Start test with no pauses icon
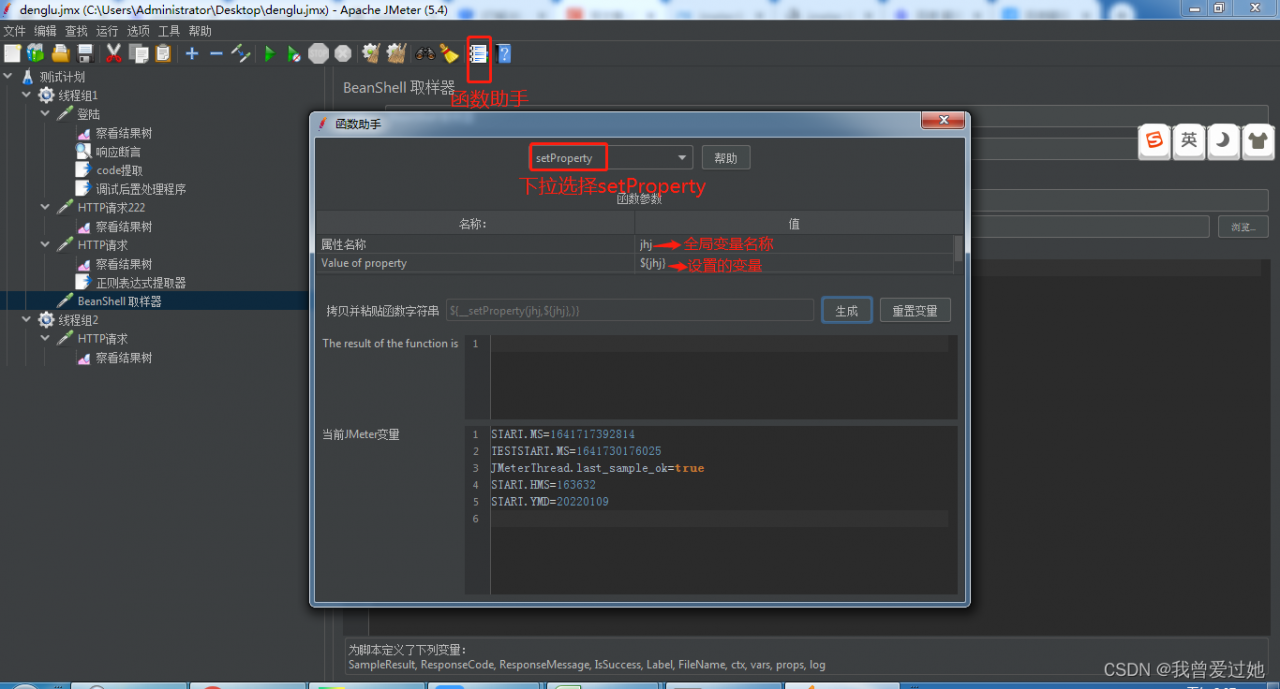This screenshot has height=689, width=1280. pos(294,54)
